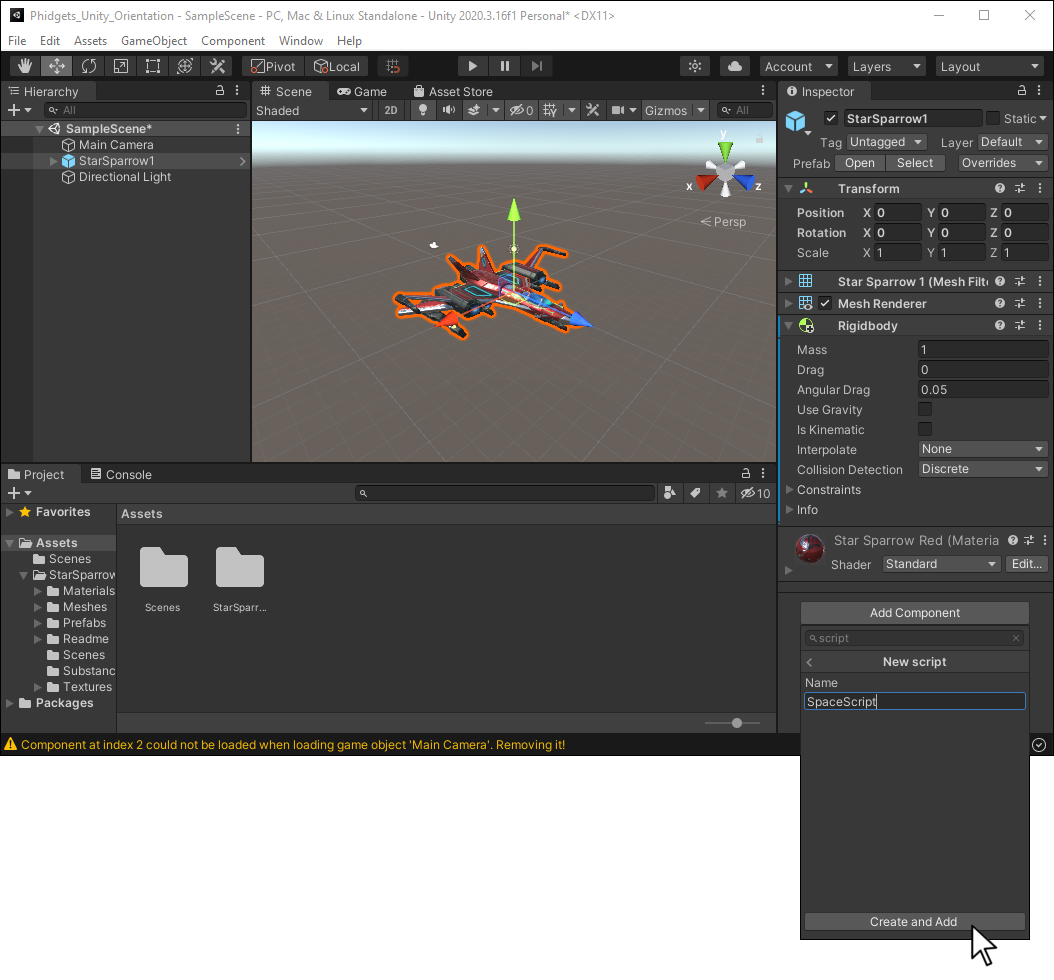Screen dimensions: 1054x980
Task: Select the Rect tool
Action: tap(153, 66)
